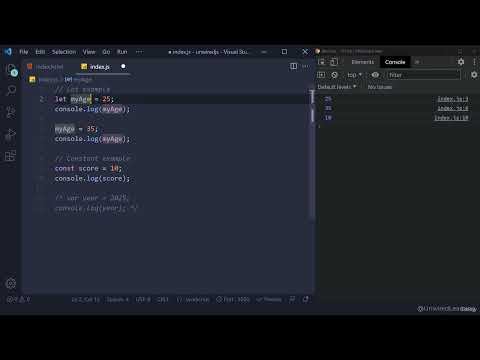Show more DevTools tabs via the chevron

pyautogui.click(x=417, y=62)
